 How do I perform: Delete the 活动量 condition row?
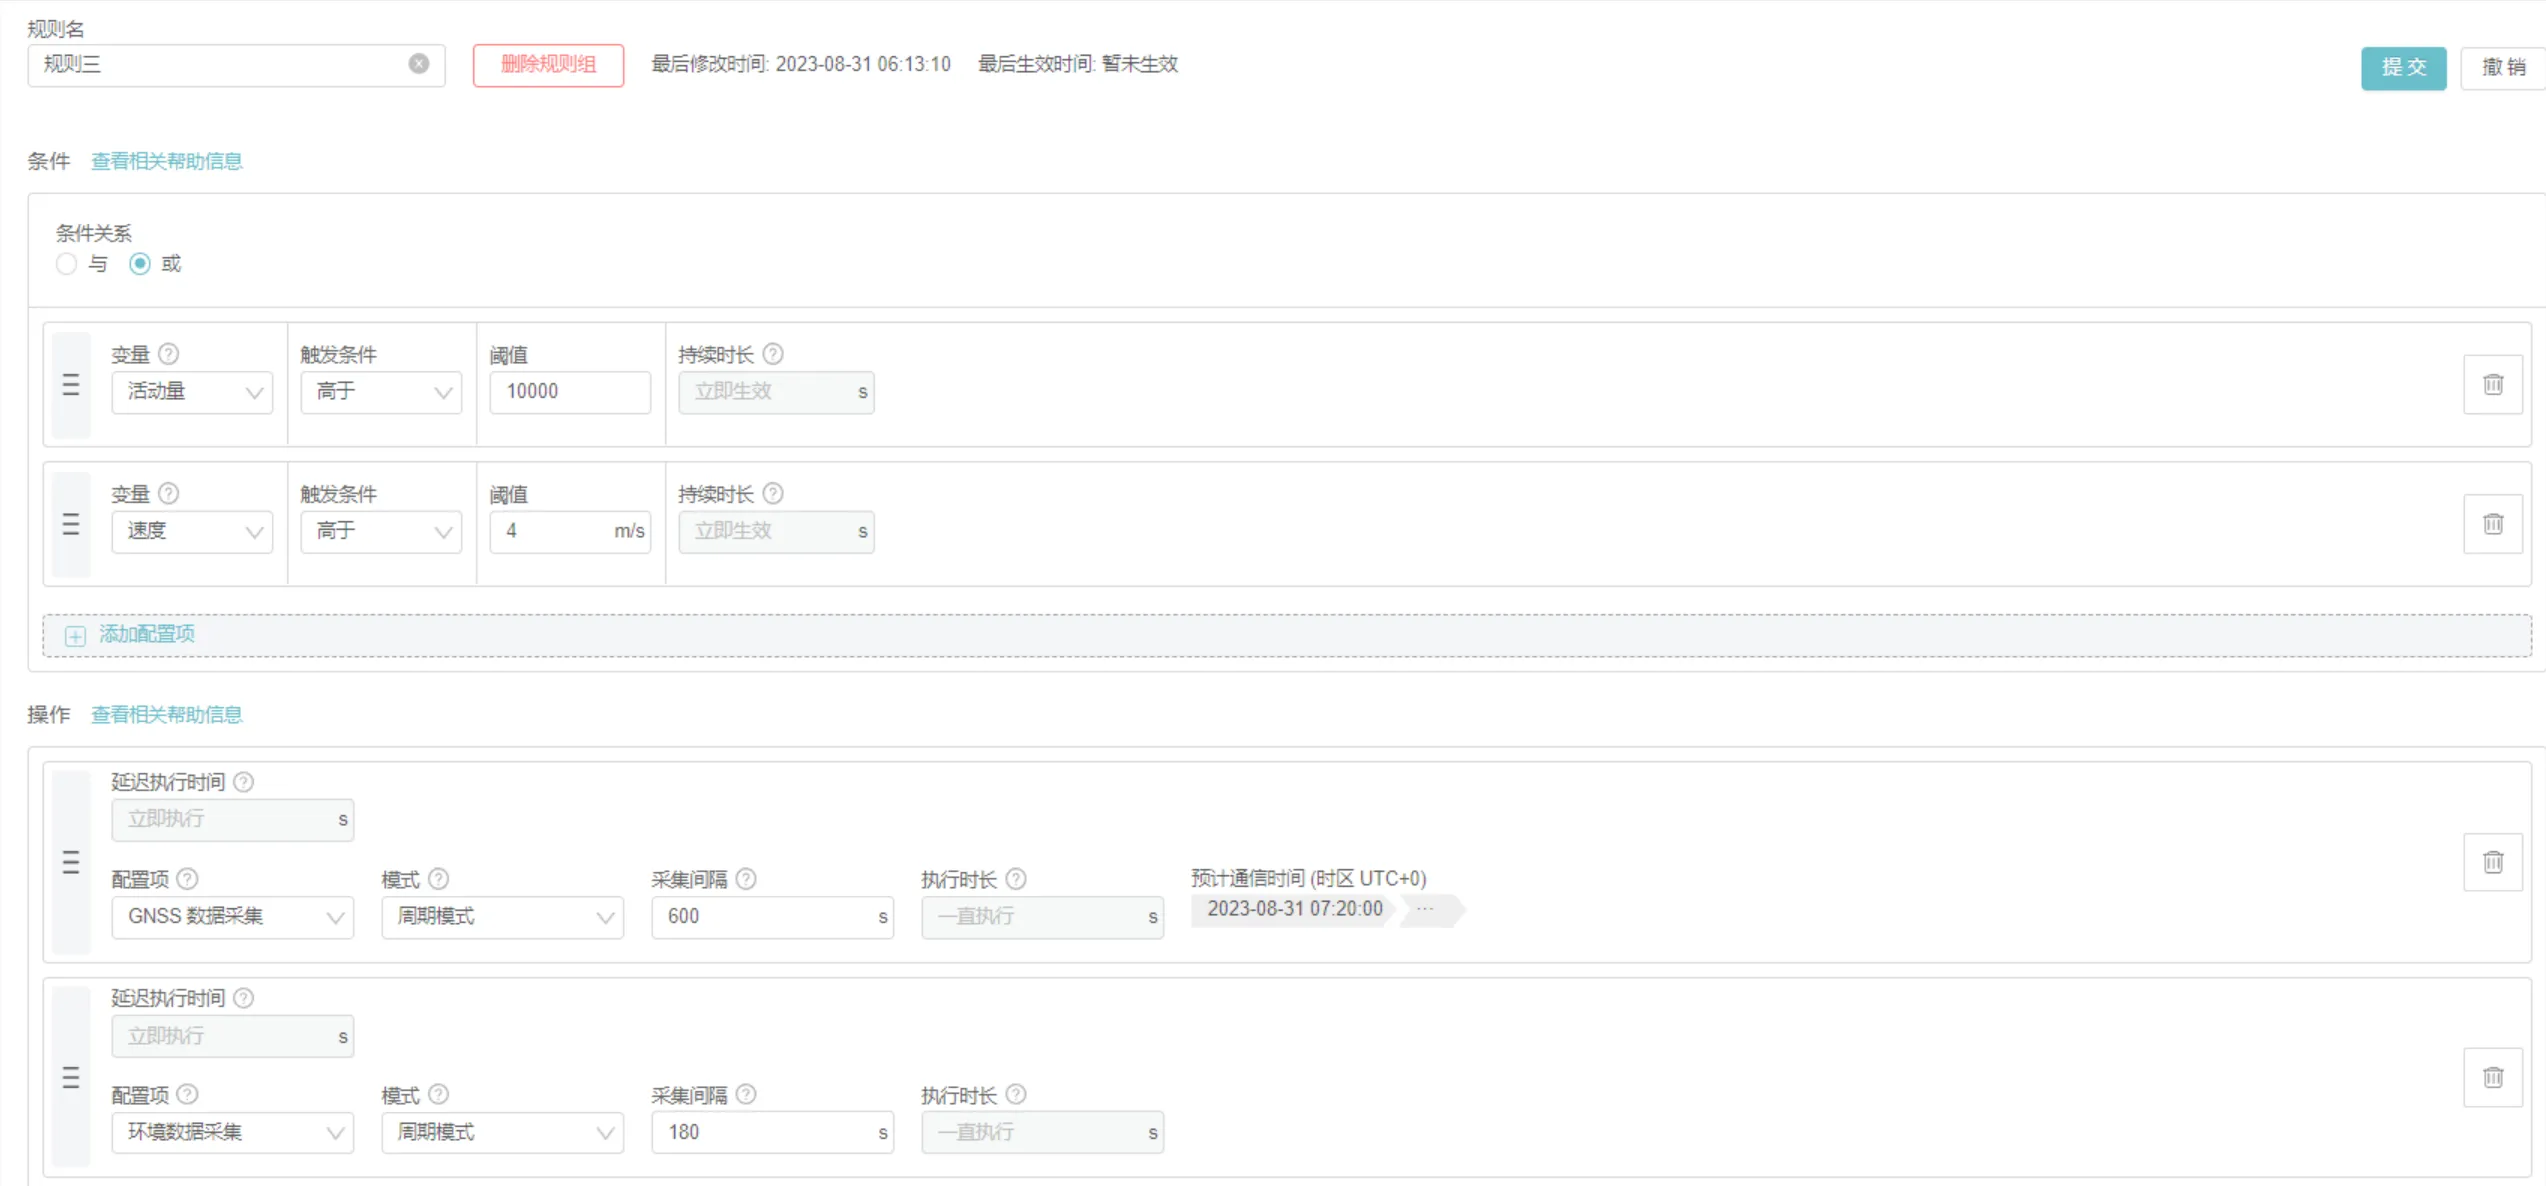tap(2492, 384)
